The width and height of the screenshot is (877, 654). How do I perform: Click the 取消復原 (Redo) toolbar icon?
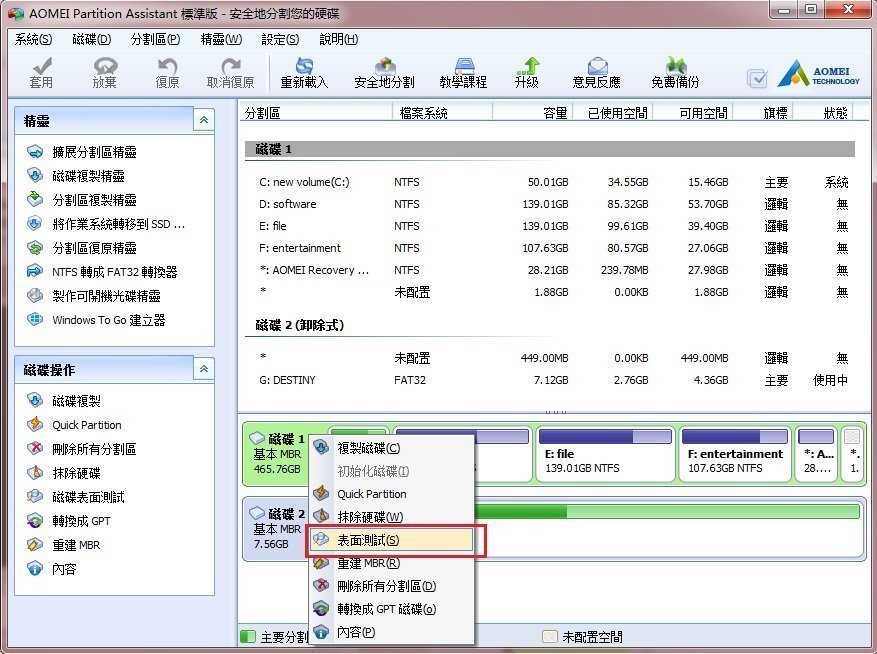coord(230,73)
